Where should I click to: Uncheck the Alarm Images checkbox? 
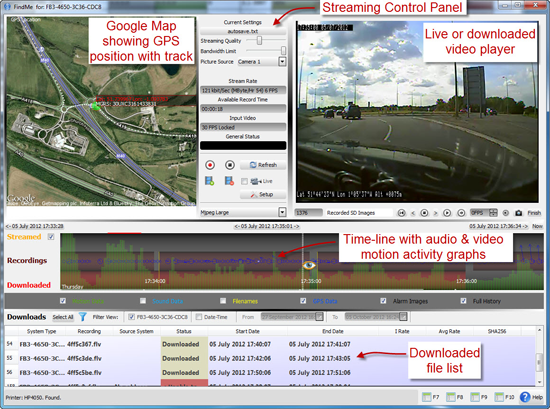pyautogui.click(x=383, y=301)
